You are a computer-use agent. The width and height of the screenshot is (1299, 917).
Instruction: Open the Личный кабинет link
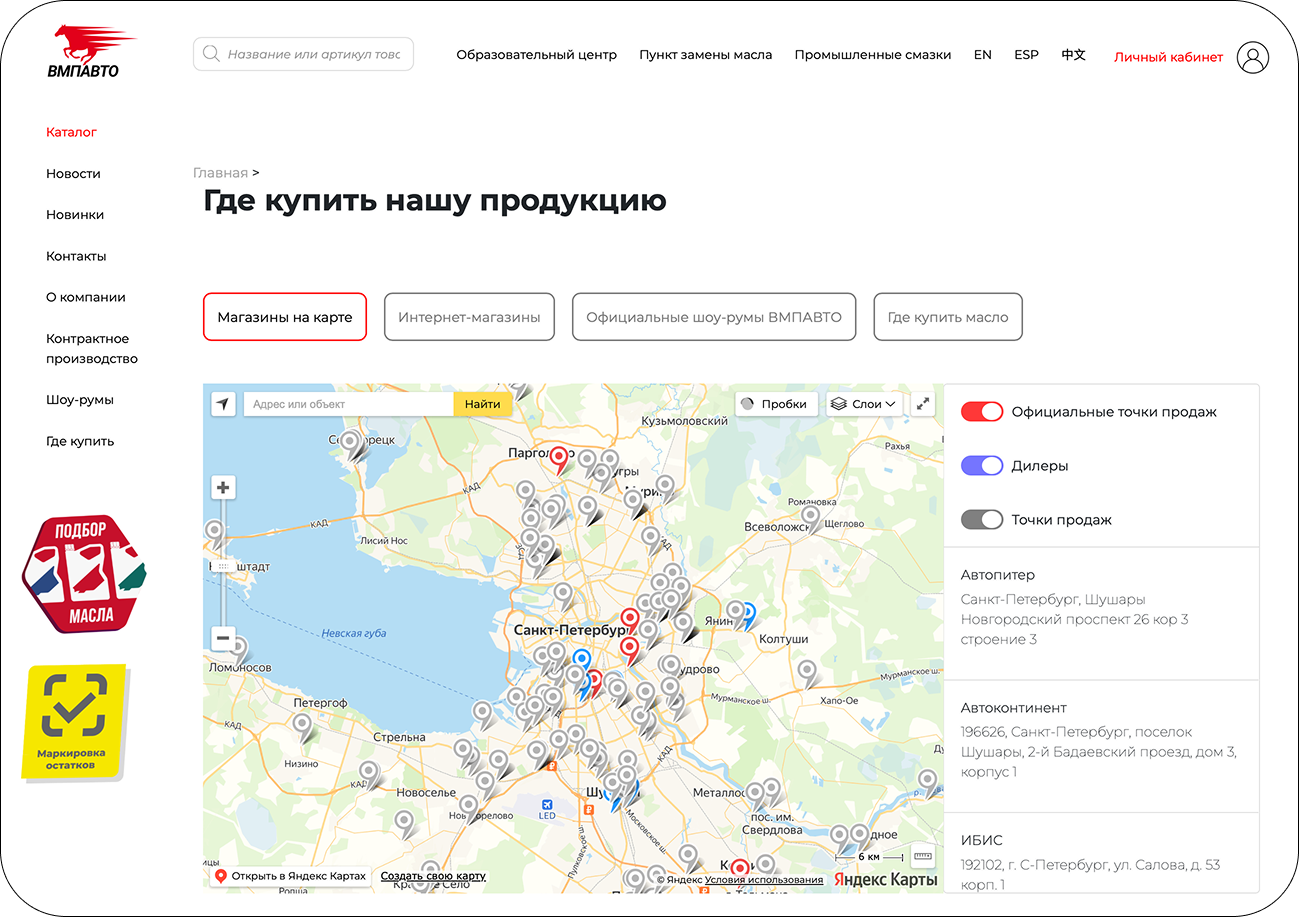click(1168, 57)
